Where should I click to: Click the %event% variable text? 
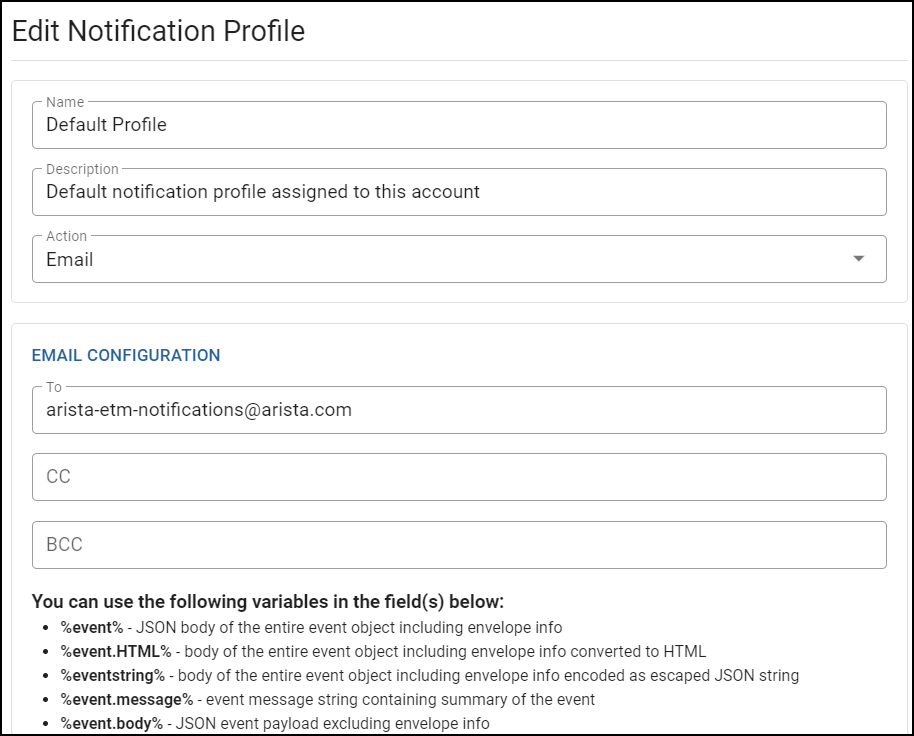point(92,628)
